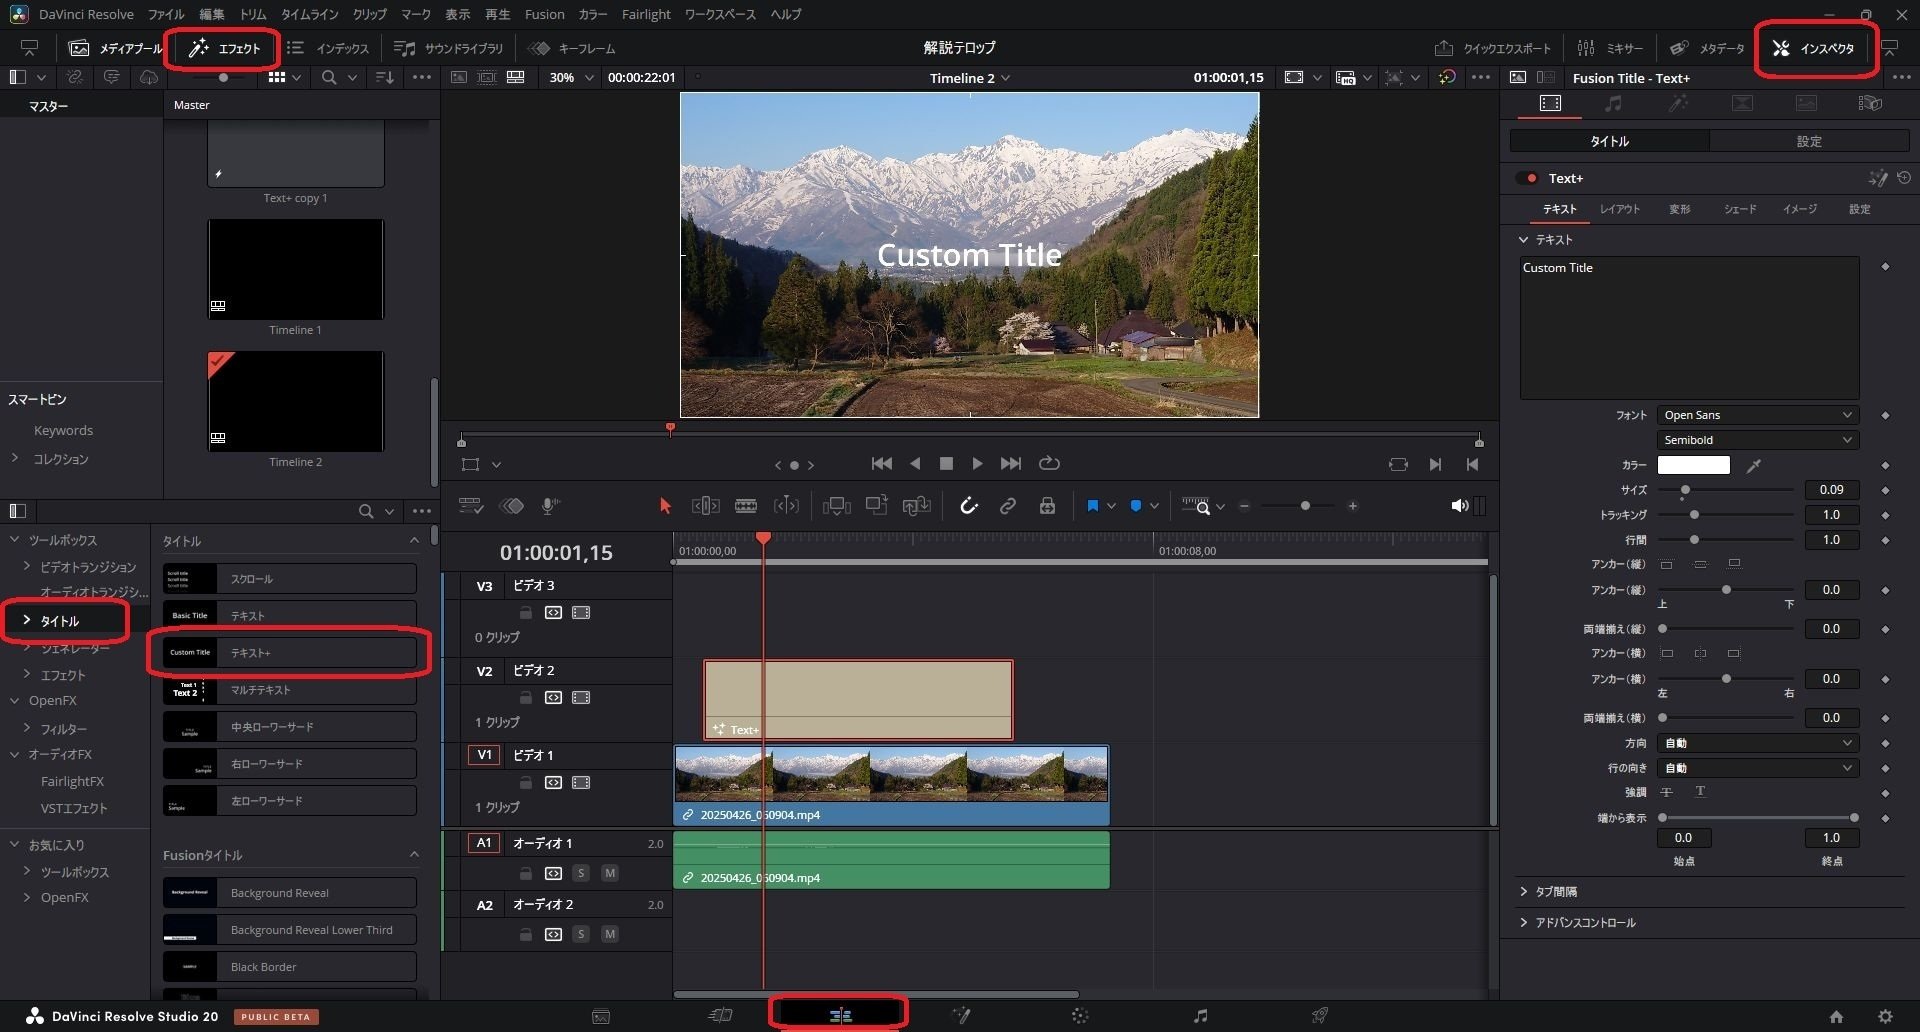Open the Mixer panel (ミキサー)
1920x1032 pixels.
(x=1610, y=48)
